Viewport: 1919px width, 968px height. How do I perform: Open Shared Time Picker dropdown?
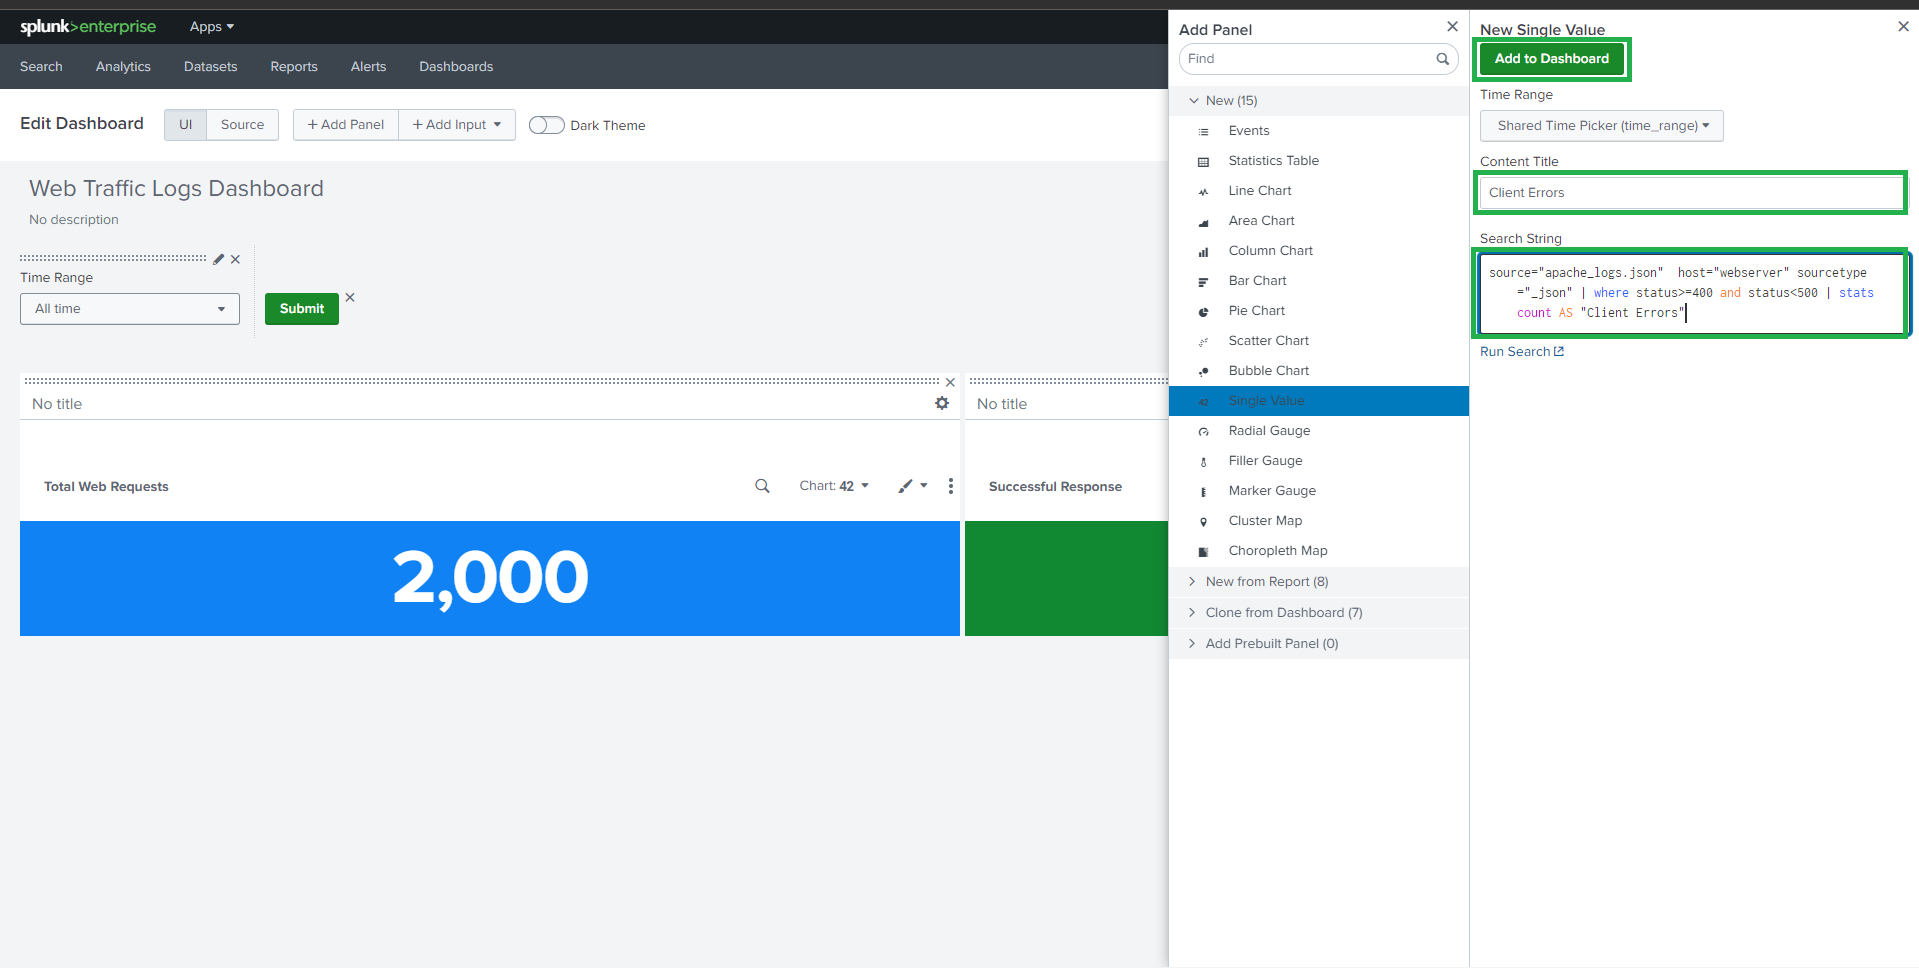coord(1602,126)
